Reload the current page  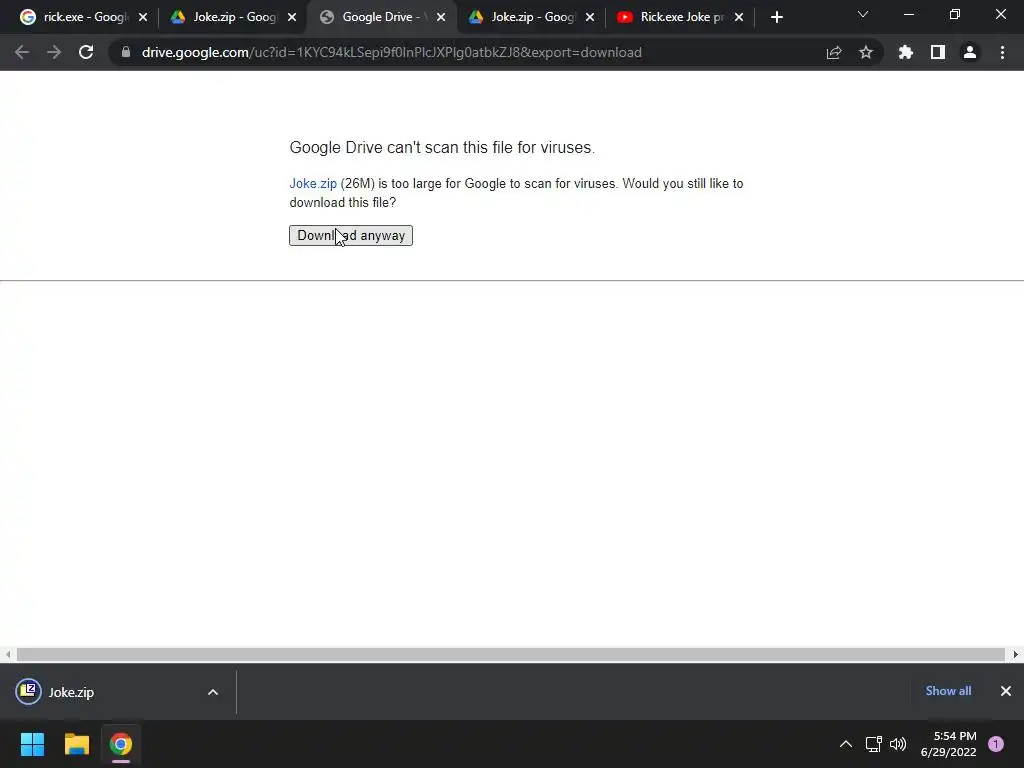tap(86, 52)
